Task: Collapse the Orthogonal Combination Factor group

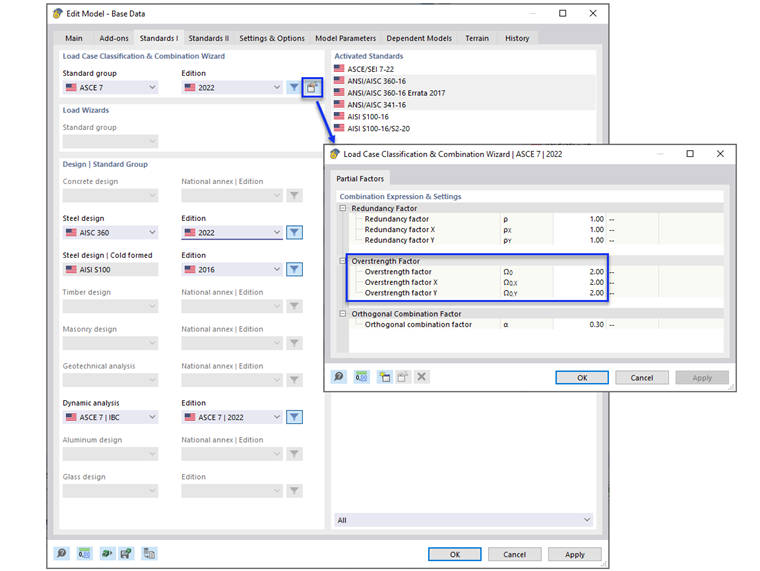Action: (343, 314)
